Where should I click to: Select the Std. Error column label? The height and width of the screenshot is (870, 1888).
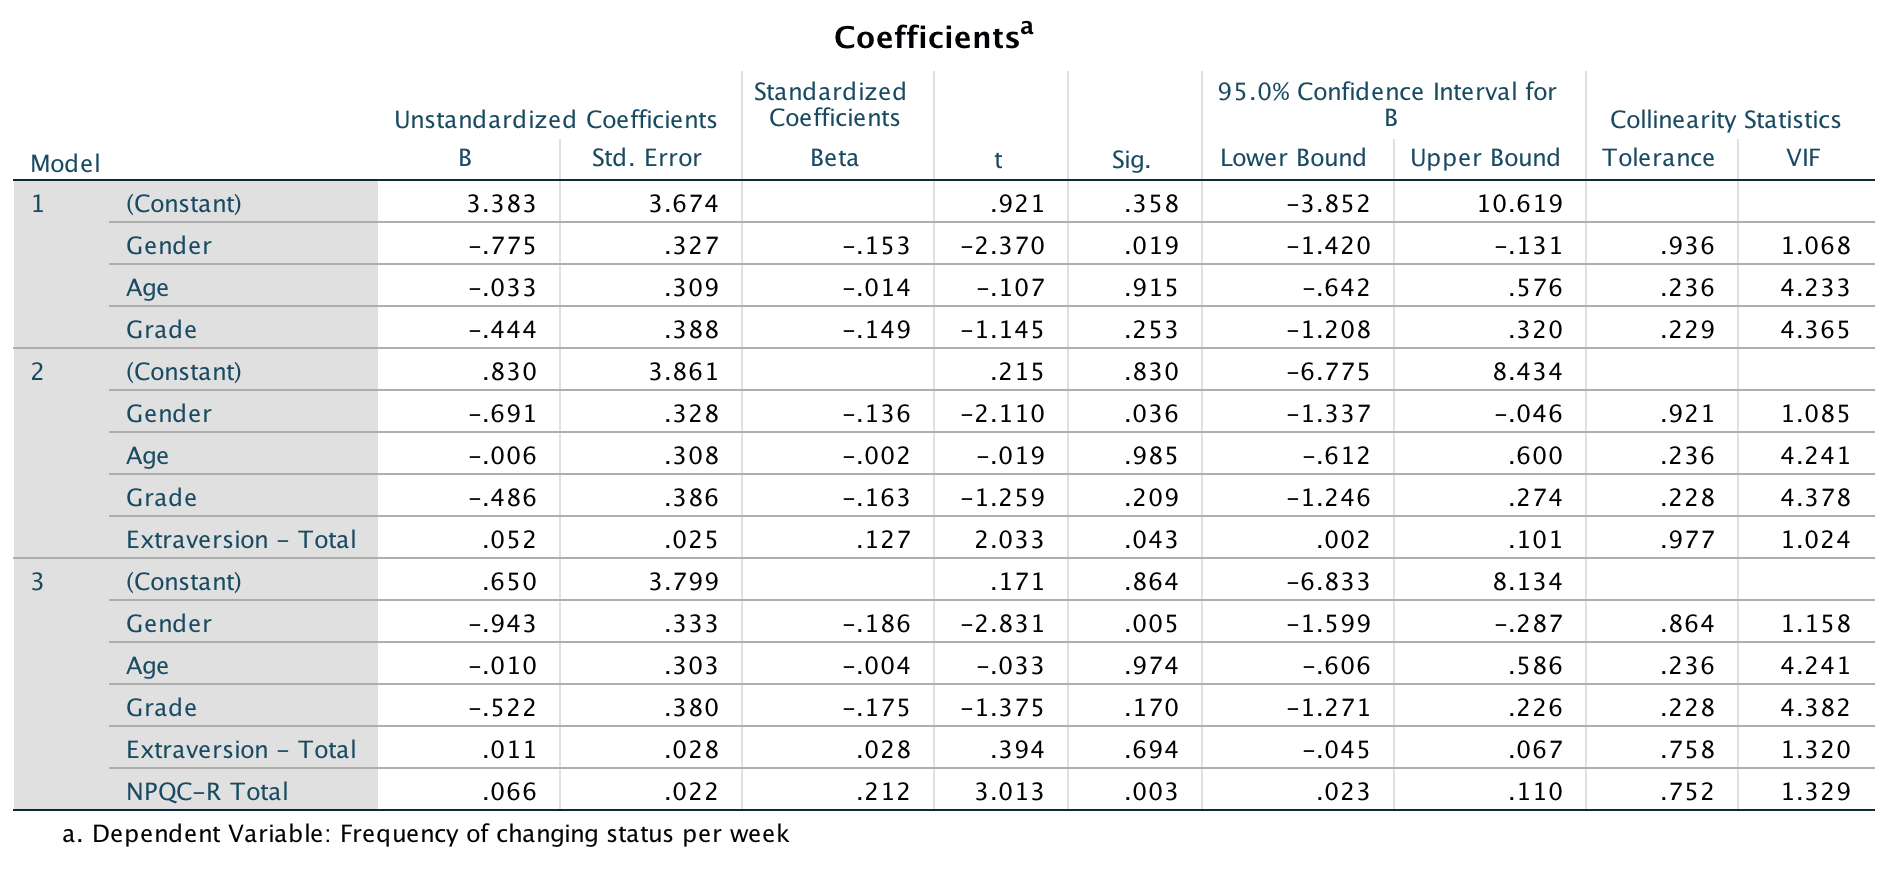(x=646, y=158)
